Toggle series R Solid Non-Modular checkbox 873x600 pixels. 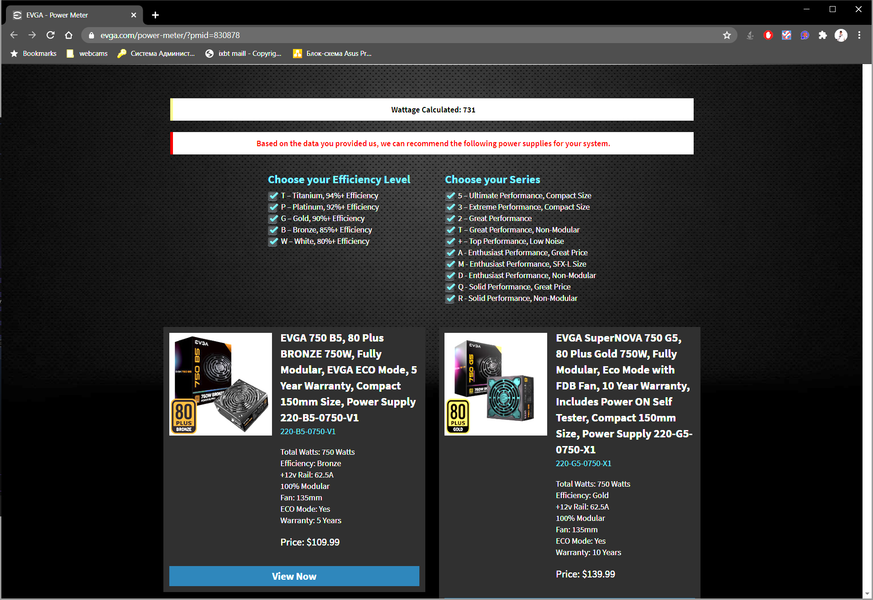tap(450, 298)
